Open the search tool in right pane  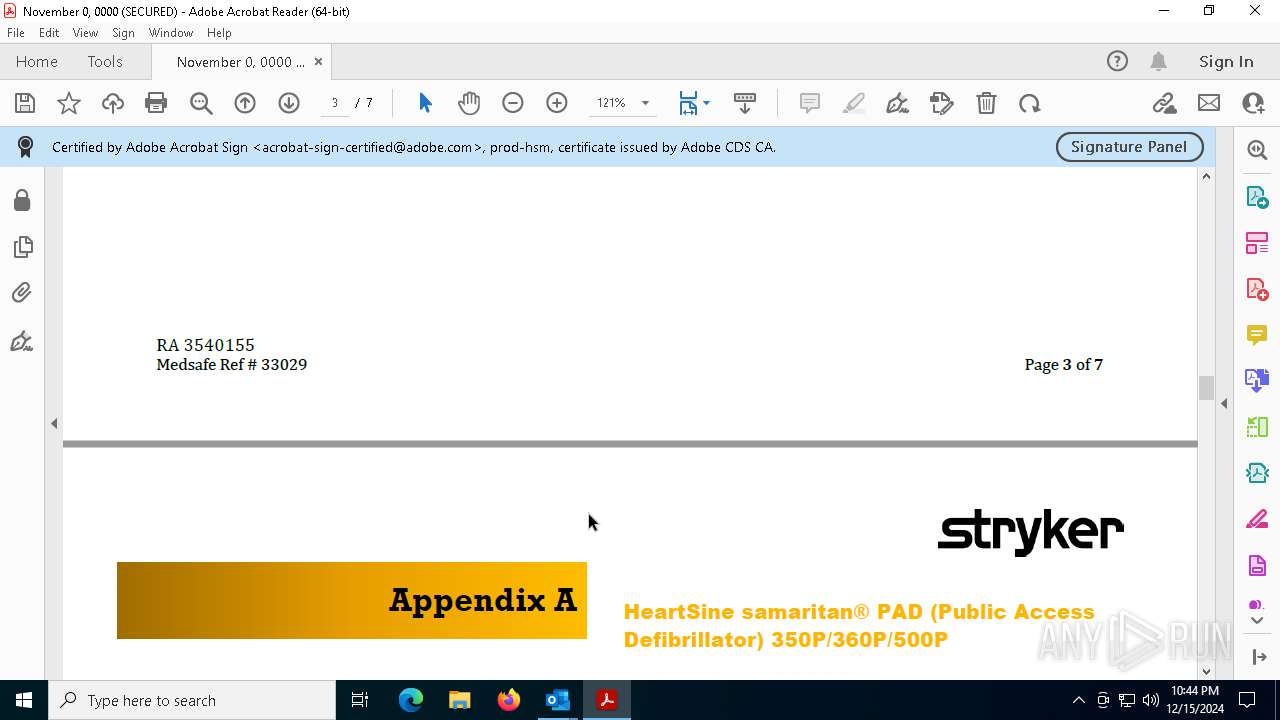click(x=1257, y=150)
